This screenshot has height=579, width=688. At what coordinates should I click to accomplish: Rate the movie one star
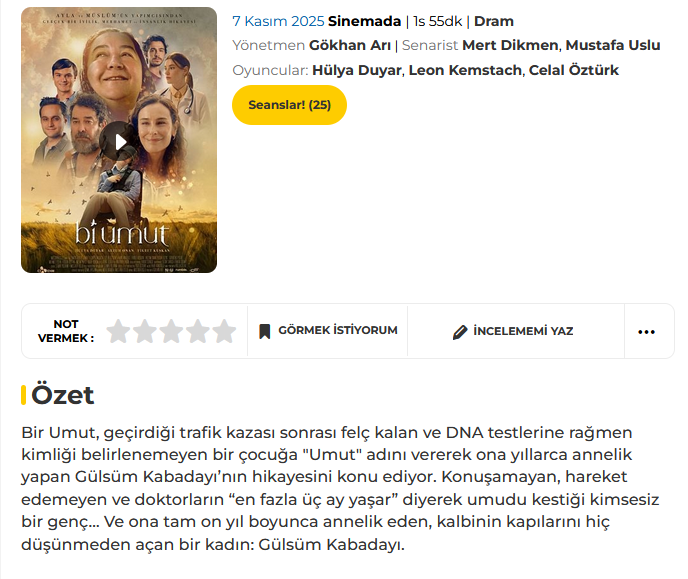pyautogui.click(x=119, y=331)
